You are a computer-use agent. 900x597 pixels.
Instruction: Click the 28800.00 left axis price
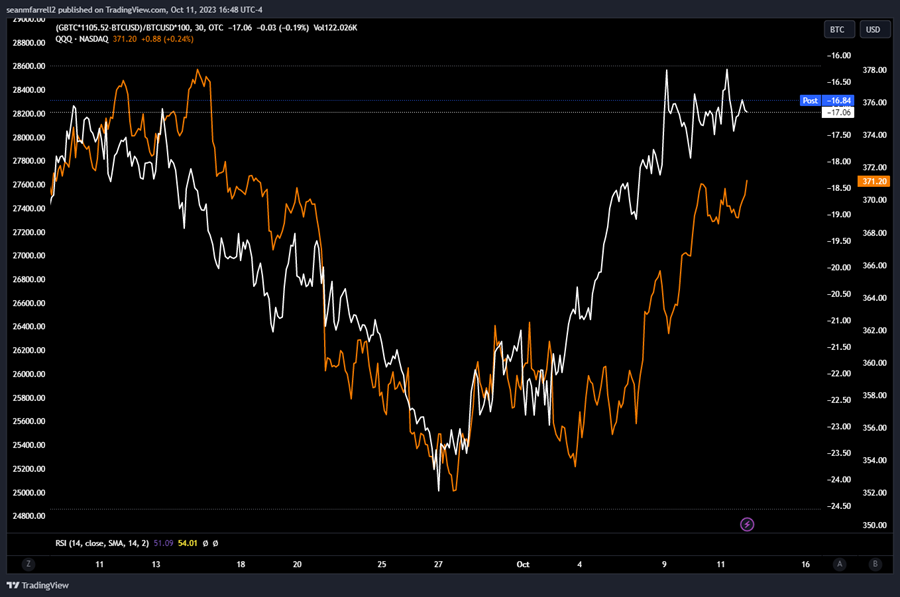(29, 42)
